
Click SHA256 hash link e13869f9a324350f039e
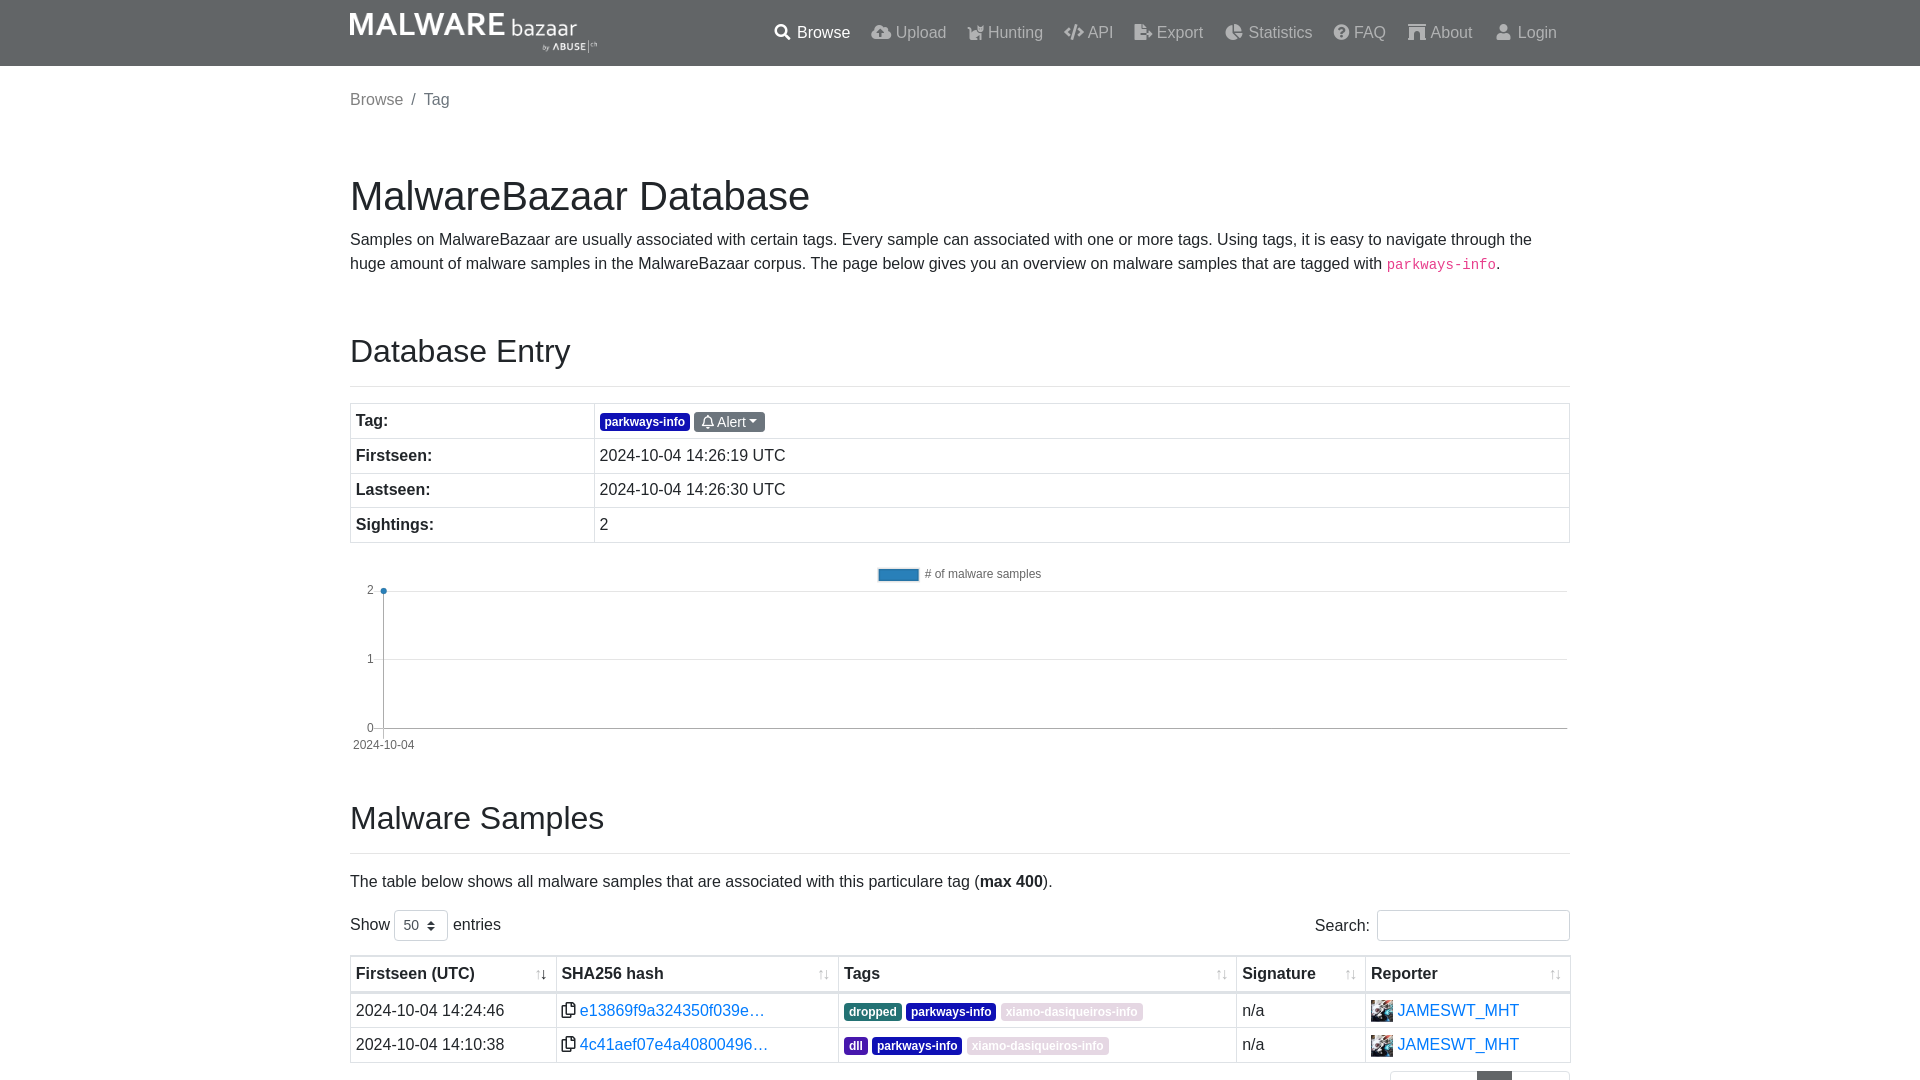[671, 1010]
